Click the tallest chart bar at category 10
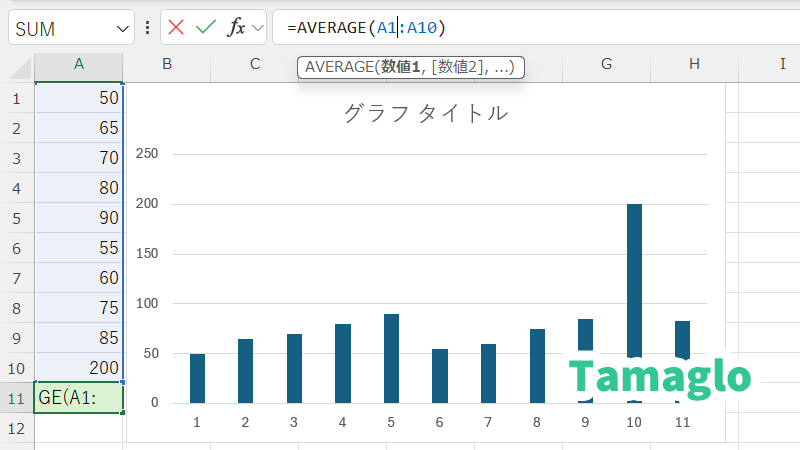 pos(635,280)
